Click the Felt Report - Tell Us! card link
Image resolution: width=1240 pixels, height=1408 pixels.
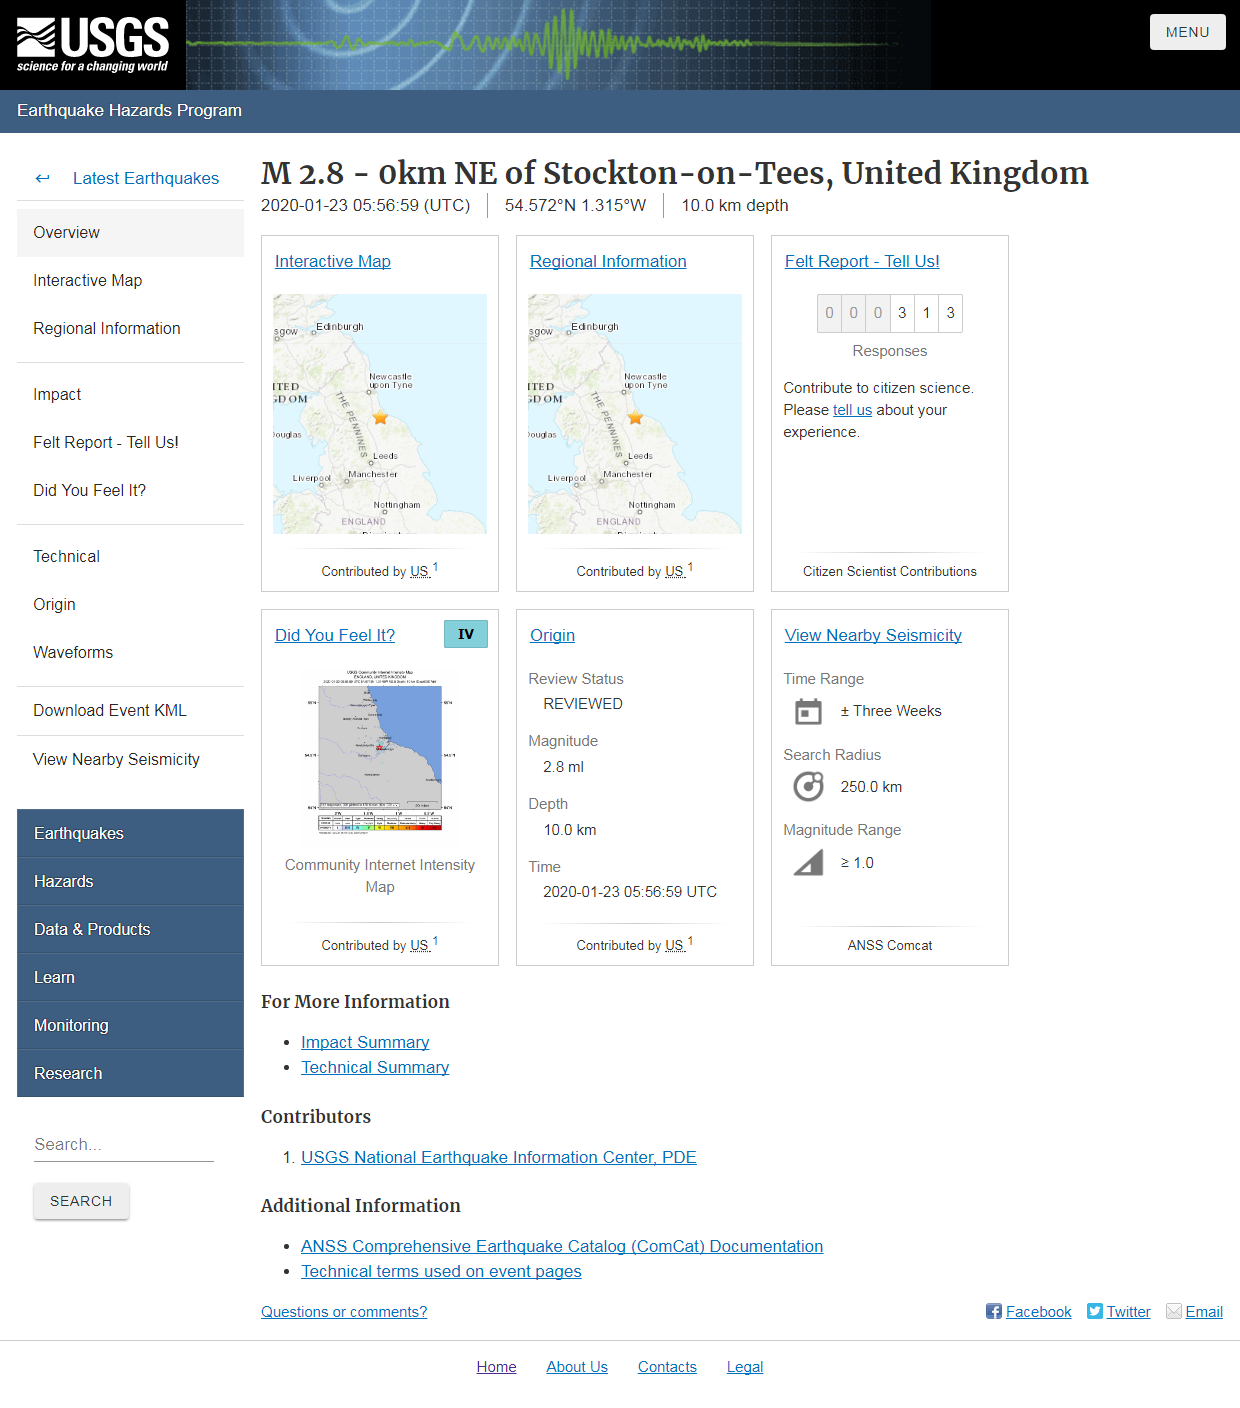tap(862, 261)
